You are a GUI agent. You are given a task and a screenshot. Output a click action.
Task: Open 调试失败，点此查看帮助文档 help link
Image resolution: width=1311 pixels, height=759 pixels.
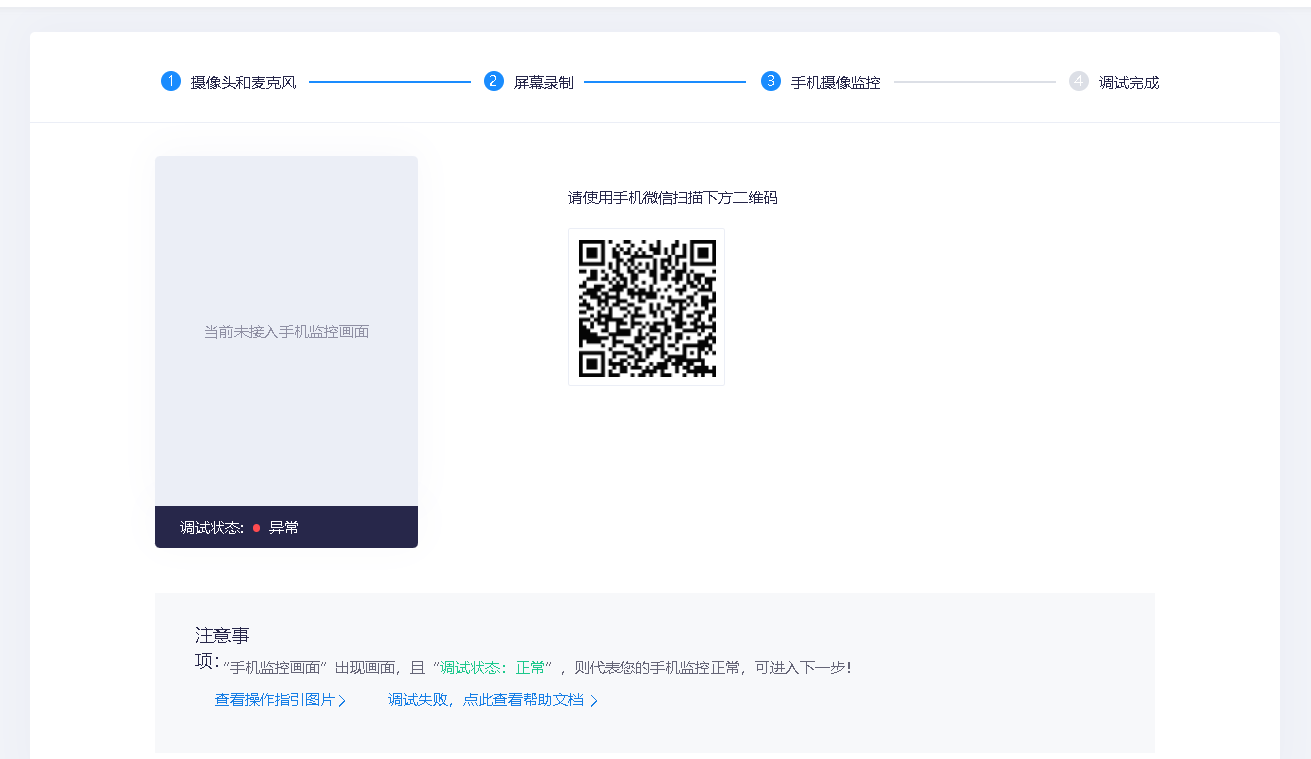pyautogui.click(x=486, y=700)
